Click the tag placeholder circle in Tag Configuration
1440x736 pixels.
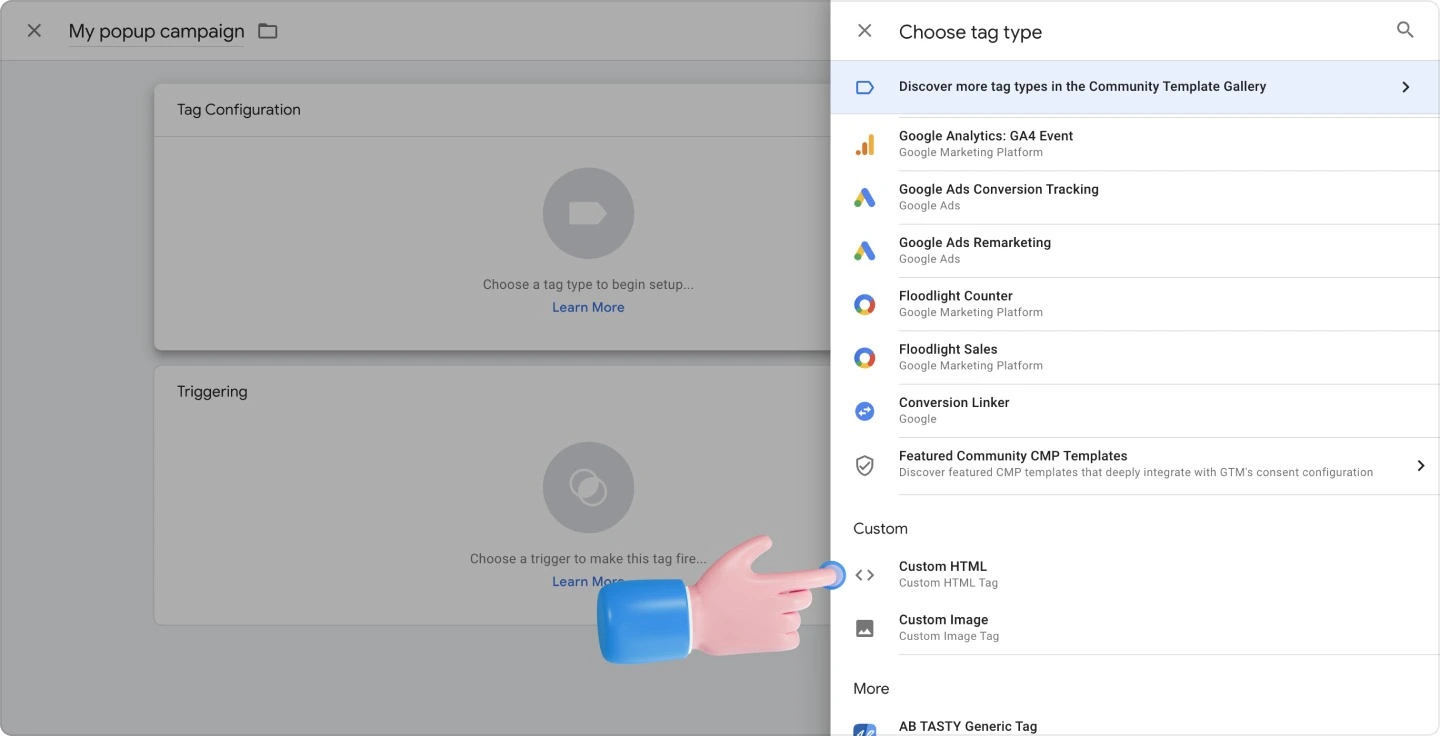tap(588, 213)
